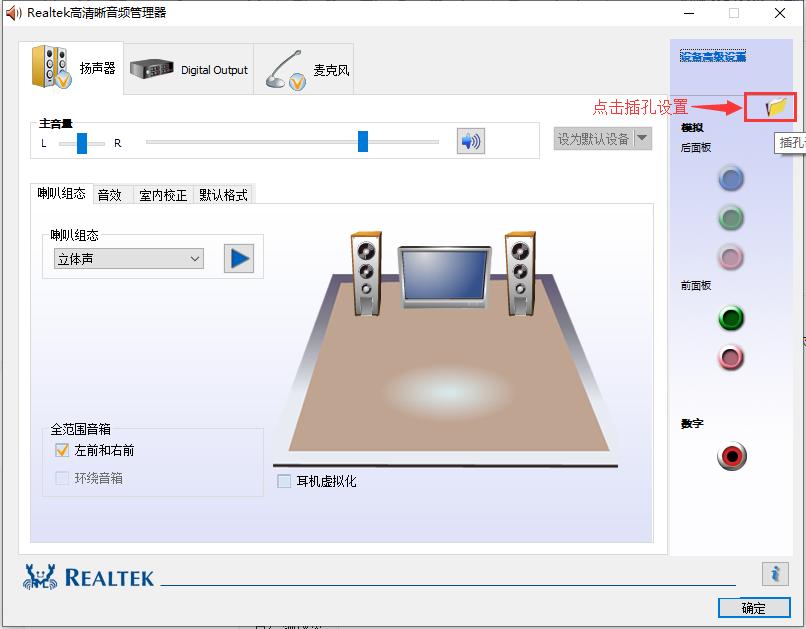This screenshot has width=806, height=629.
Task: Enable the 环绕音箱 checkbox
Action: (x=62, y=477)
